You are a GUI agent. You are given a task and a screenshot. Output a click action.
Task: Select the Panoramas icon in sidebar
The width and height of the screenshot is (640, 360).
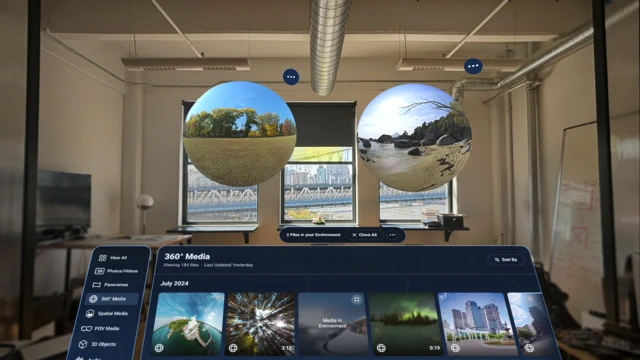[x=96, y=284]
